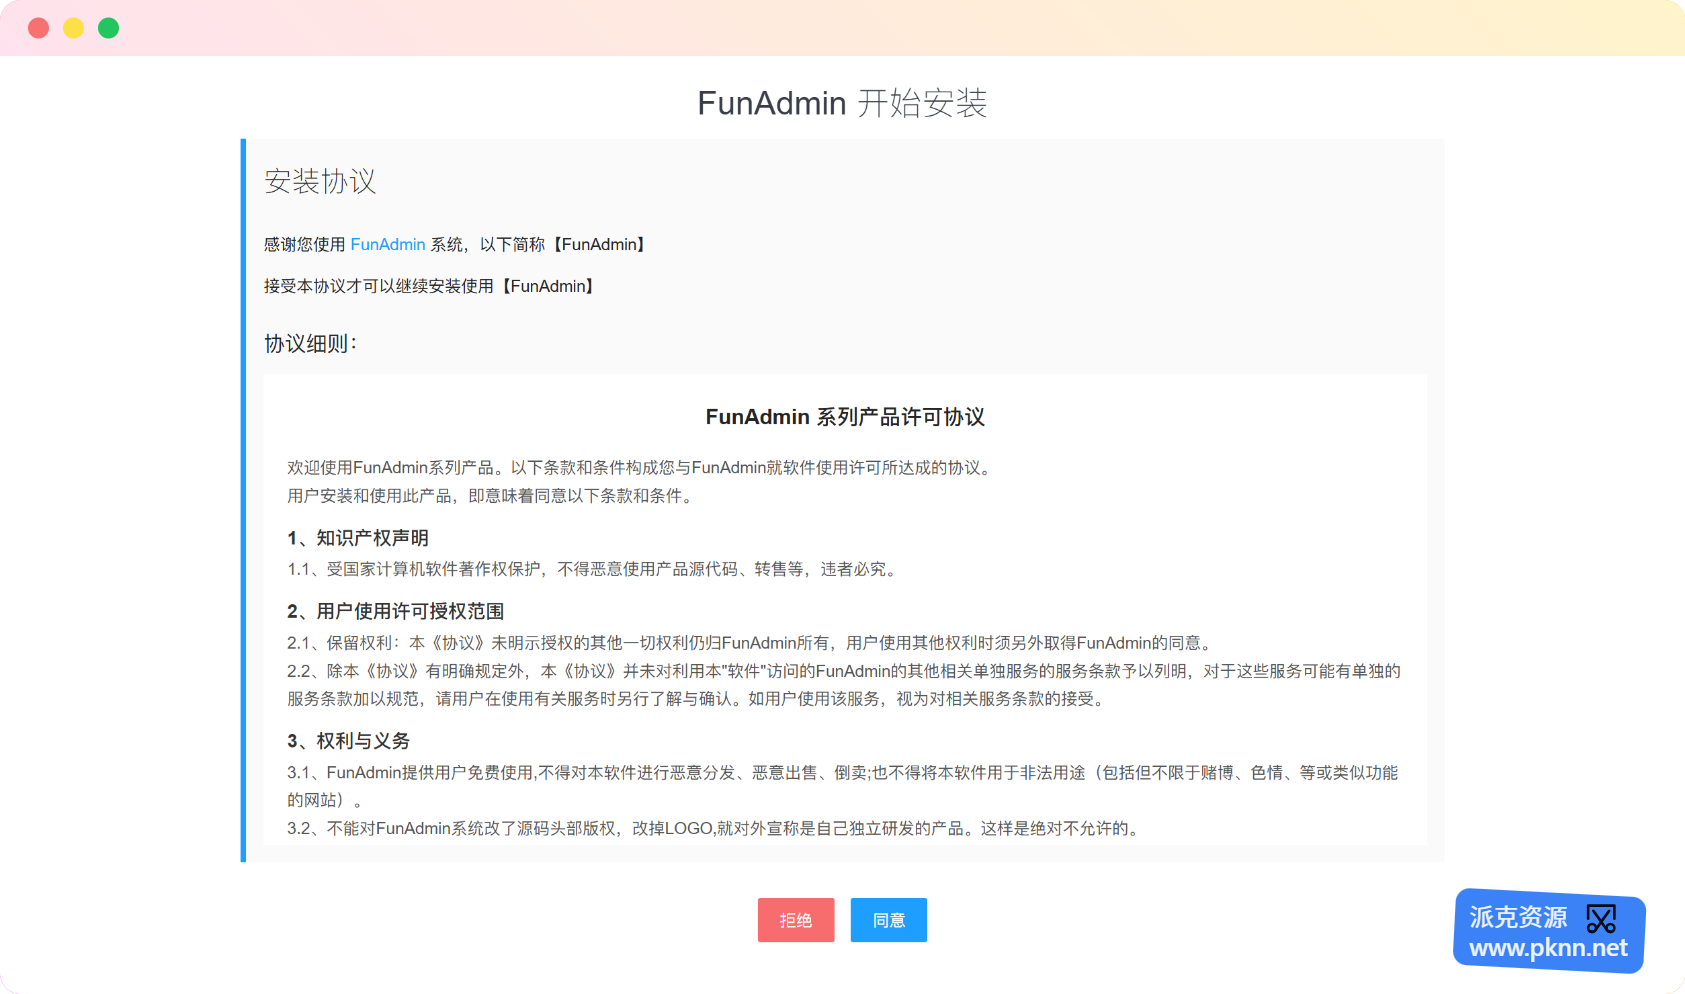Click the 协议细则 label
The image size is (1685, 994).
pos(310,344)
